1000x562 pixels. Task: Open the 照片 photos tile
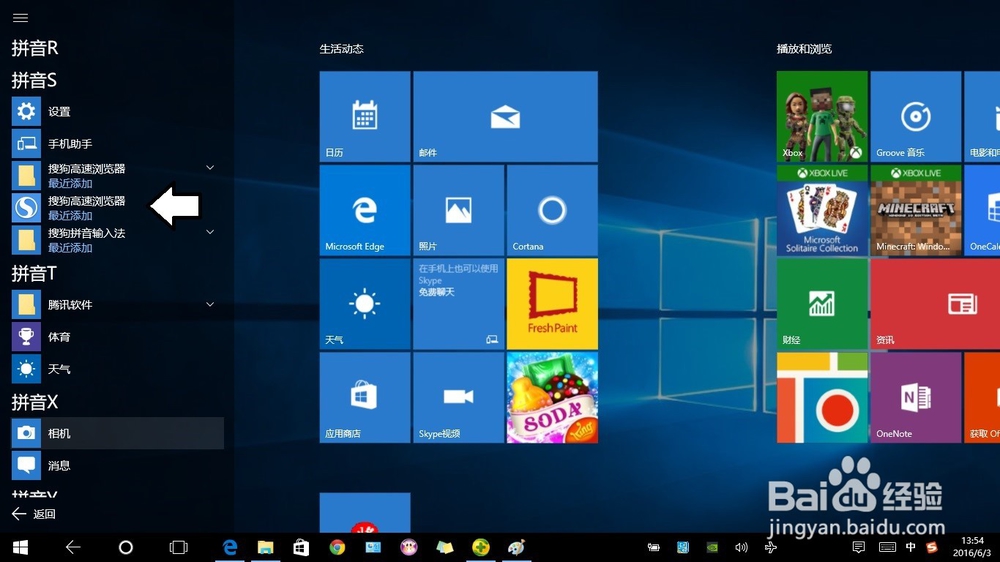459,210
